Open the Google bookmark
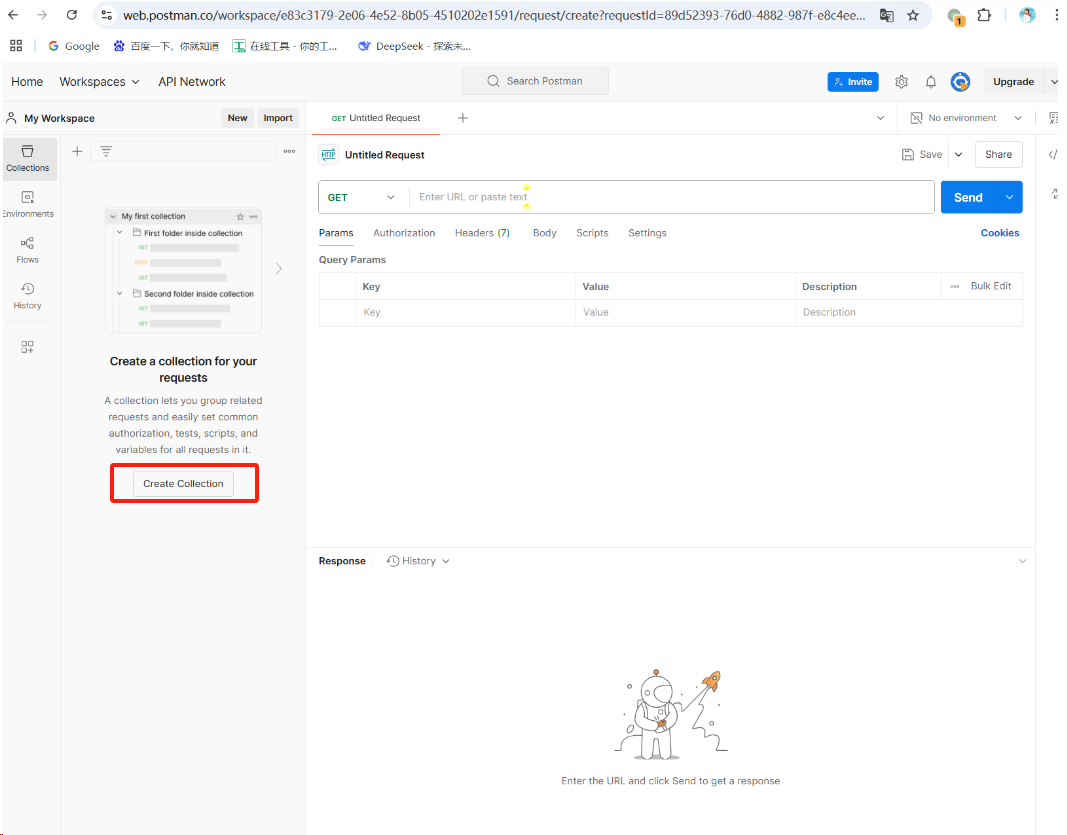1067x835 pixels. pyautogui.click(x=74, y=46)
